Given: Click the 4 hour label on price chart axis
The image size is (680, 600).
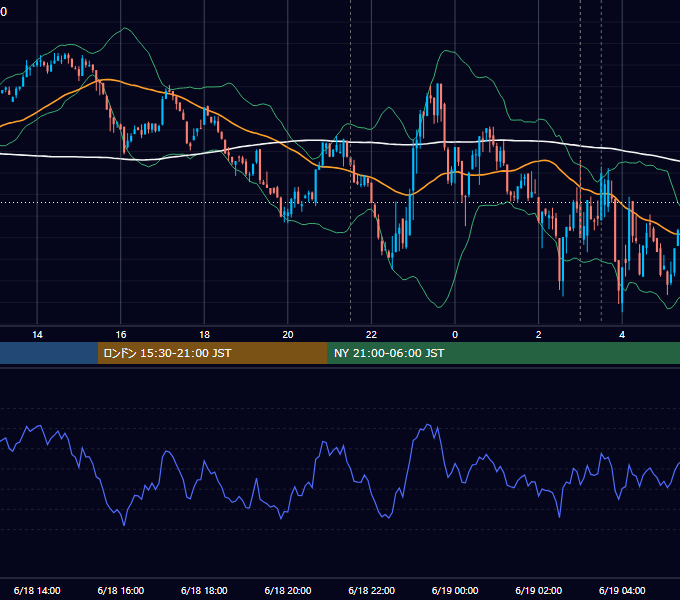Looking at the screenshot, I should click(x=622, y=335).
